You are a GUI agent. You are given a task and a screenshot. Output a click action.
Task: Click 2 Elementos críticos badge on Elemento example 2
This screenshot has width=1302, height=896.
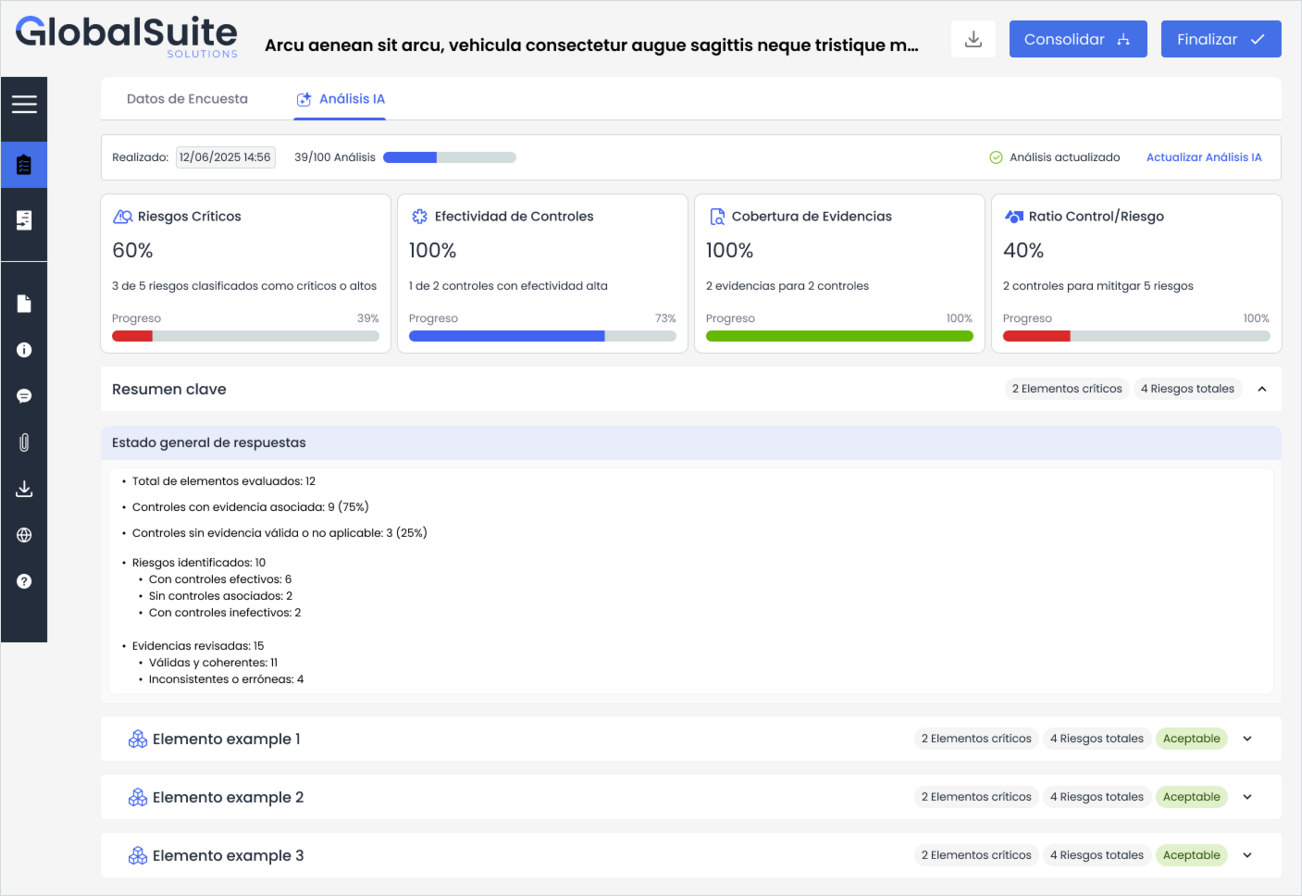(976, 797)
